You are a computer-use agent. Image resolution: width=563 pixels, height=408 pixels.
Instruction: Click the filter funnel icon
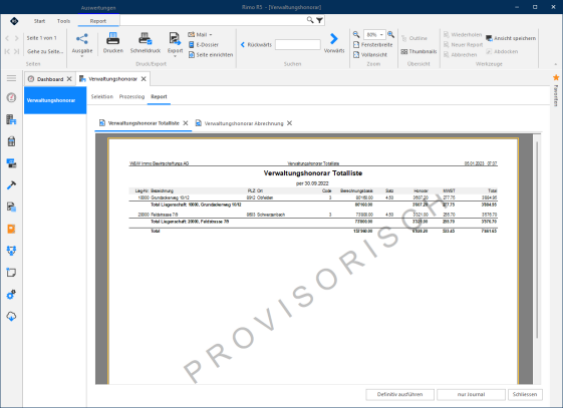[x=319, y=20]
